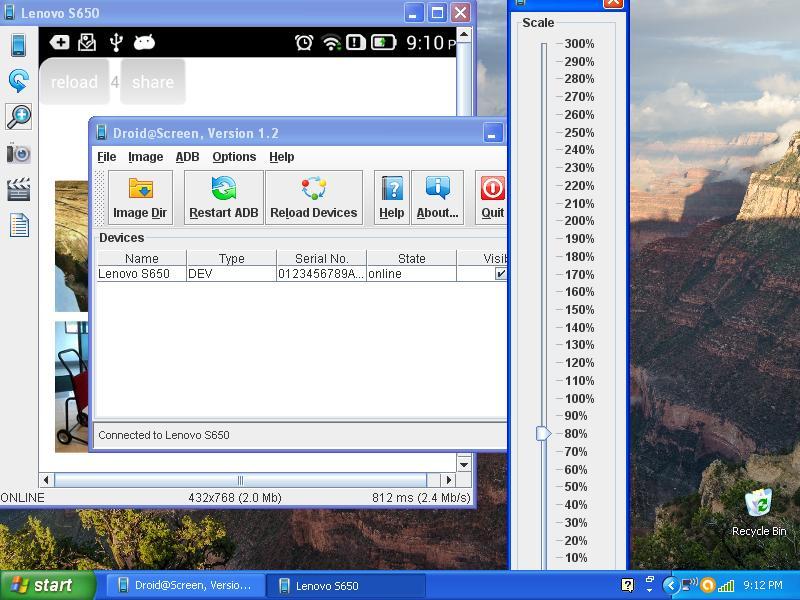Viewport: 800px width, 600px height.
Task: Click the 10% label on the Scale slider
Action: pyautogui.click(x=576, y=558)
